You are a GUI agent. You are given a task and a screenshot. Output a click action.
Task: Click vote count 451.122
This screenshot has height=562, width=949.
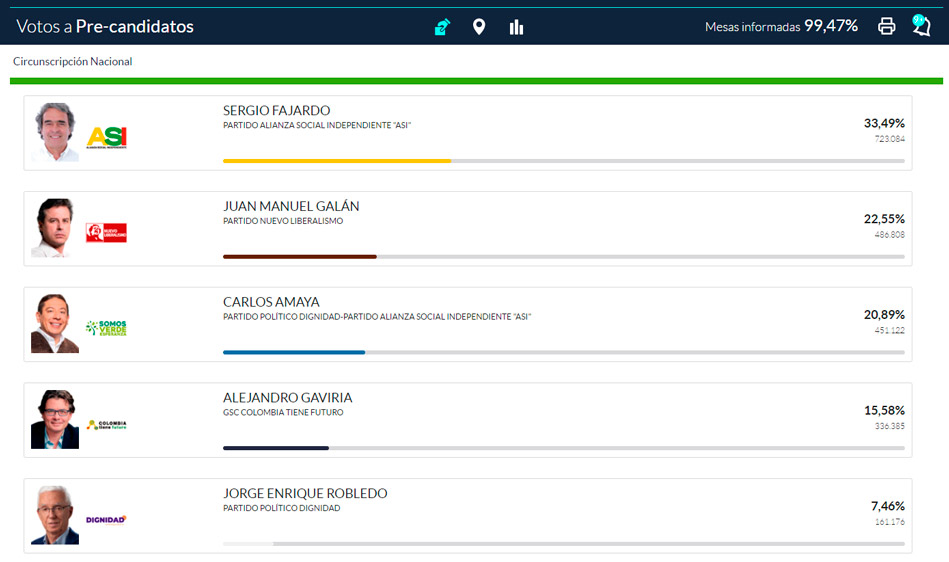tap(890, 330)
